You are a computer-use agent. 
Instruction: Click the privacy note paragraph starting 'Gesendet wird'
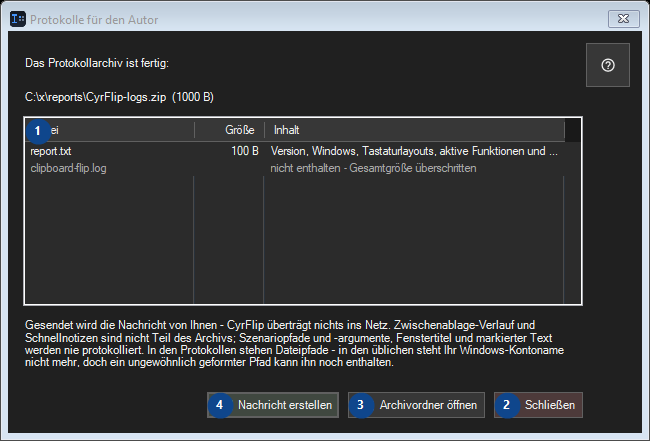tap(294, 344)
